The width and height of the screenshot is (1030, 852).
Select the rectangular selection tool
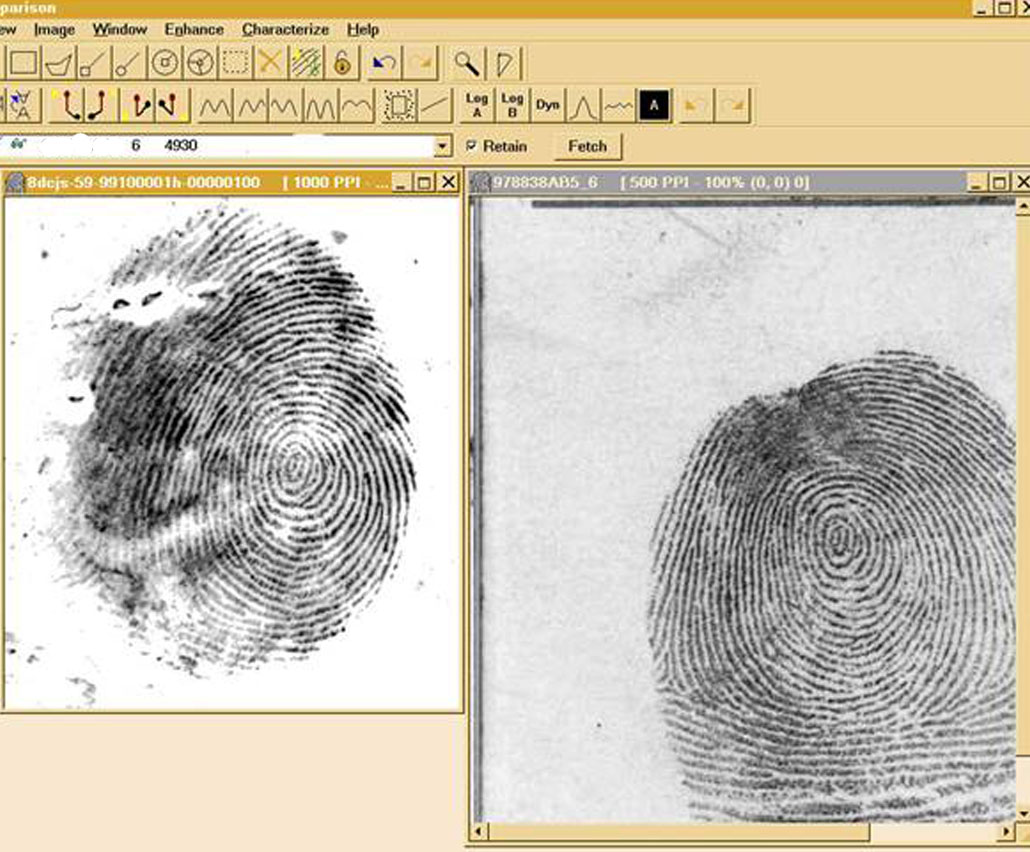point(22,62)
